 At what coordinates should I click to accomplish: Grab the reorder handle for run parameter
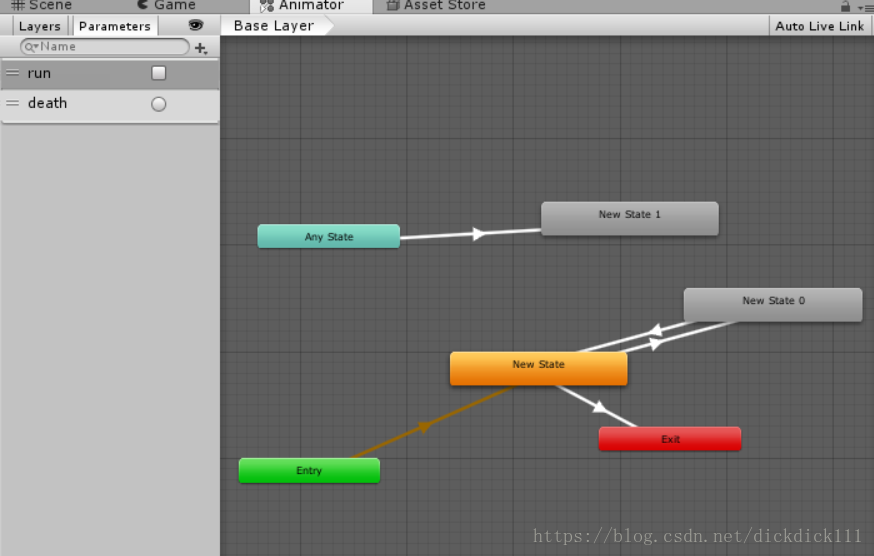click(12, 72)
